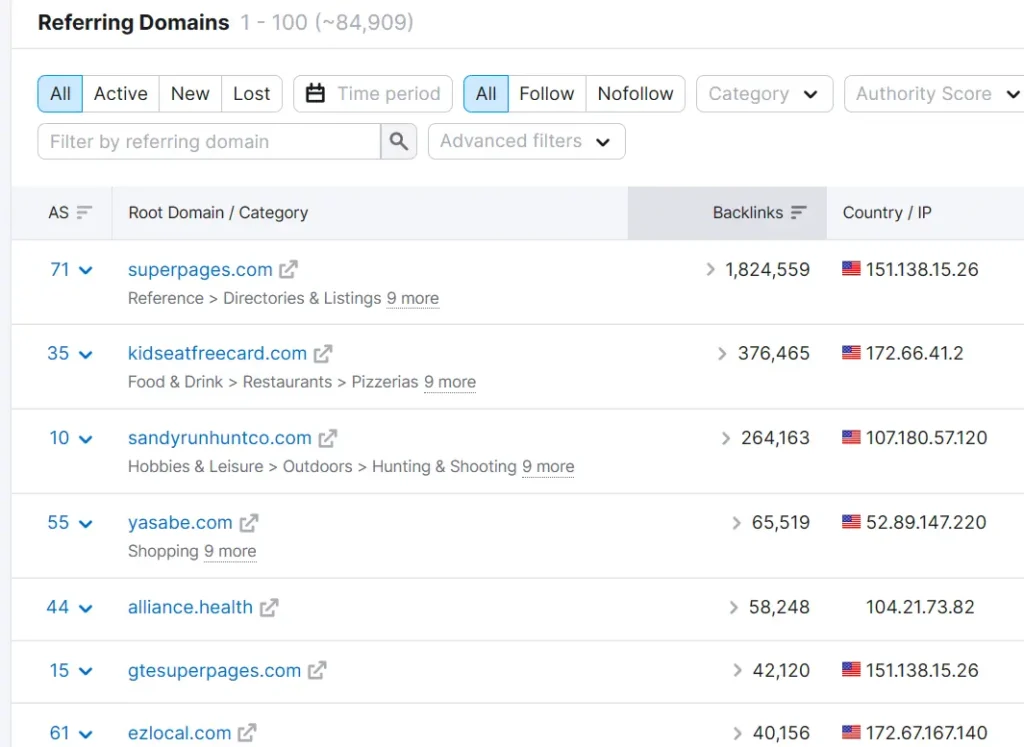Click the IP address 104.21.73.82
The image size is (1024, 747).
(920, 607)
